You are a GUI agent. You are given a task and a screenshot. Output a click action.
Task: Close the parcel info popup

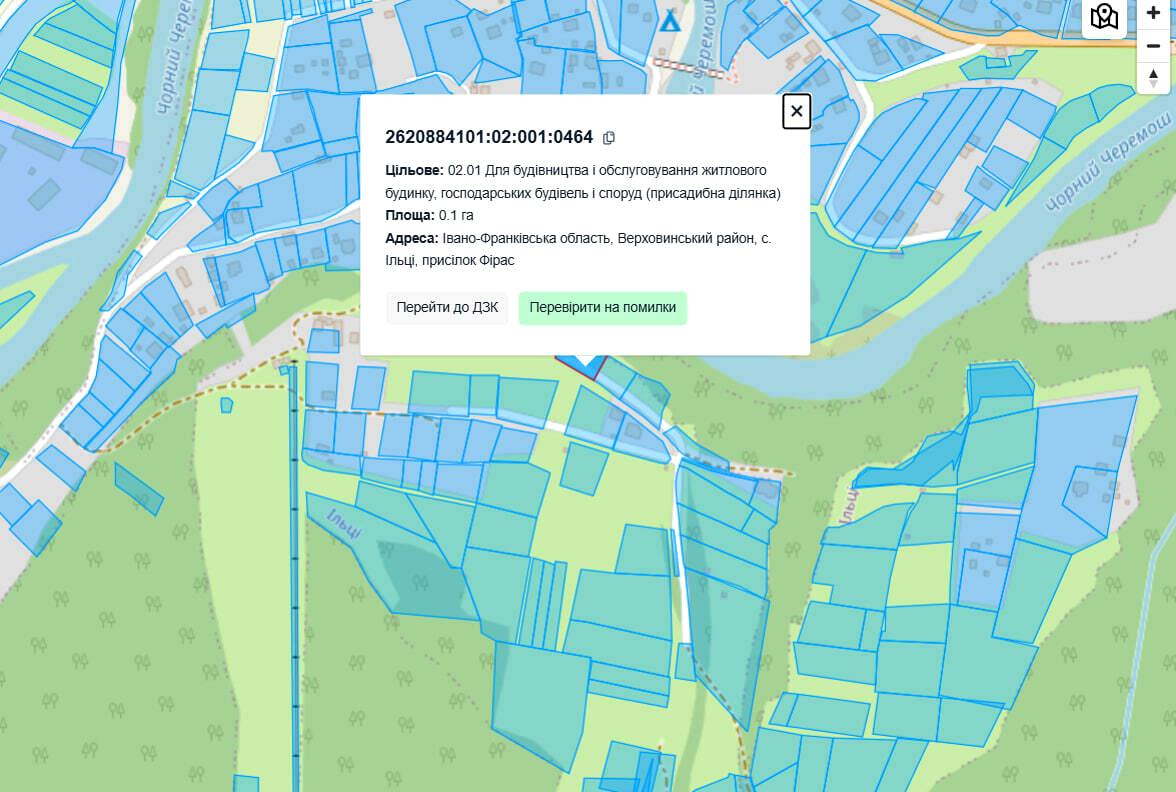coord(796,111)
